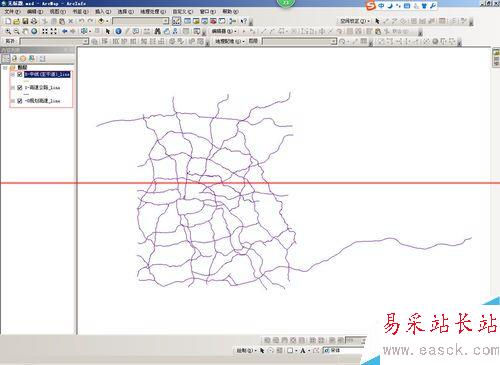The height and width of the screenshot is (365, 500).
Task: Open the 窗口 menu
Action: [x=208, y=12]
